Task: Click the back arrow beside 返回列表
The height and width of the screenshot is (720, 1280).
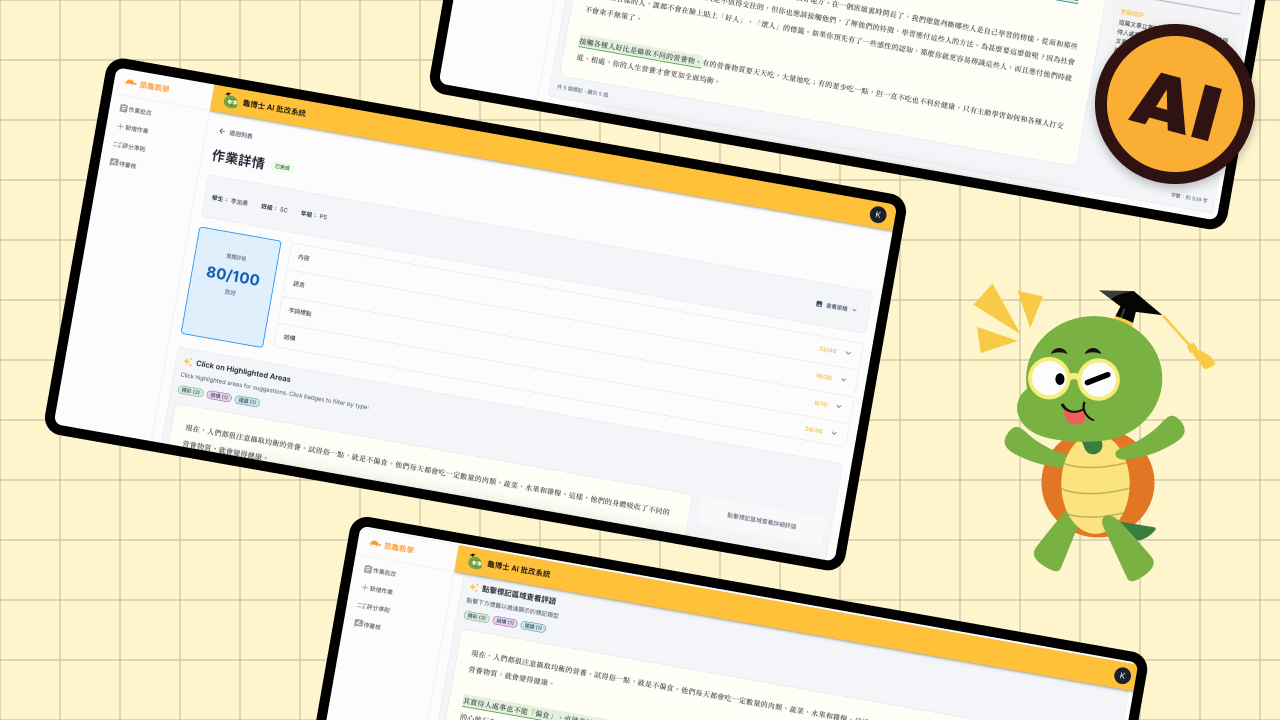Action: [x=222, y=131]
